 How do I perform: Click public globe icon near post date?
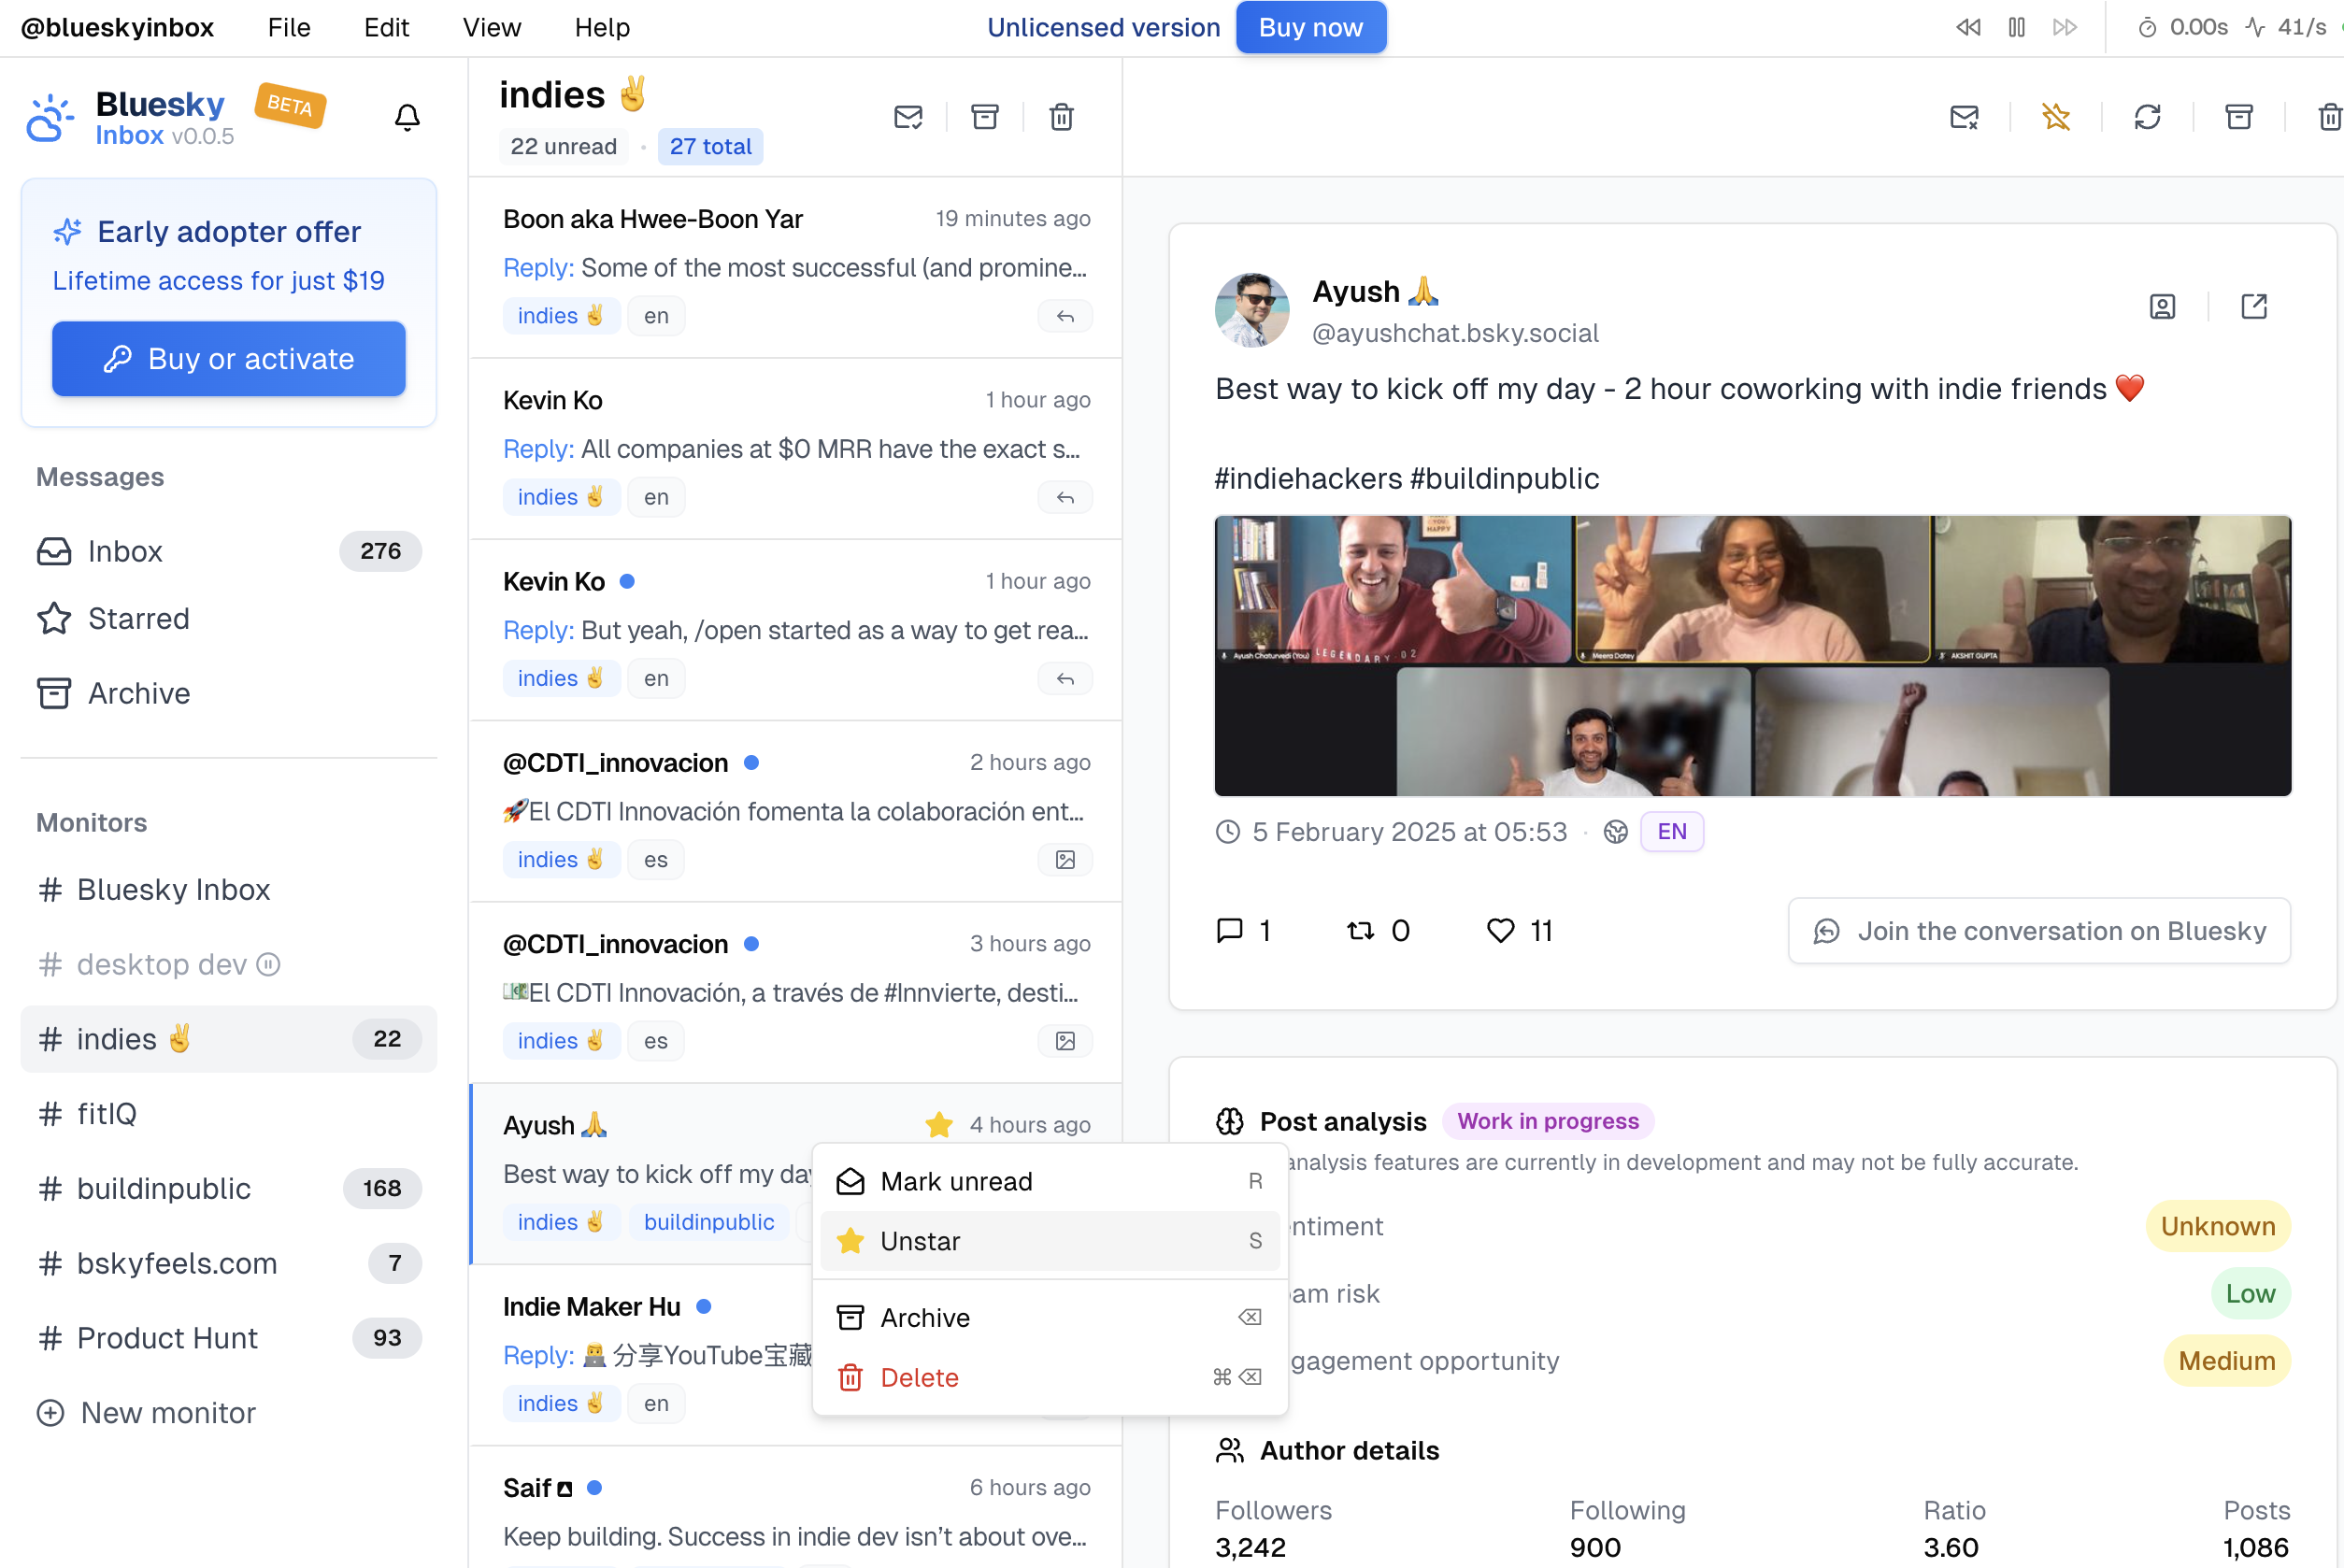tap(1615, 832)
